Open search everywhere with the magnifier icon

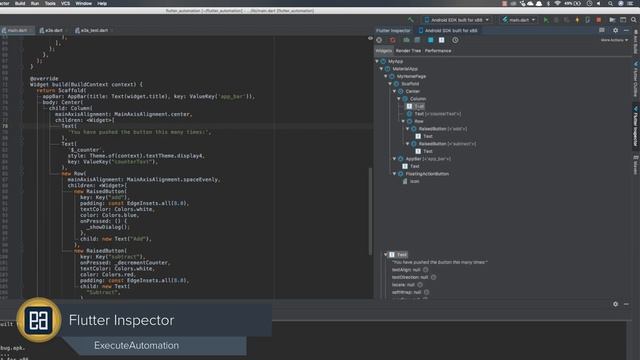(x=633, y=20)
